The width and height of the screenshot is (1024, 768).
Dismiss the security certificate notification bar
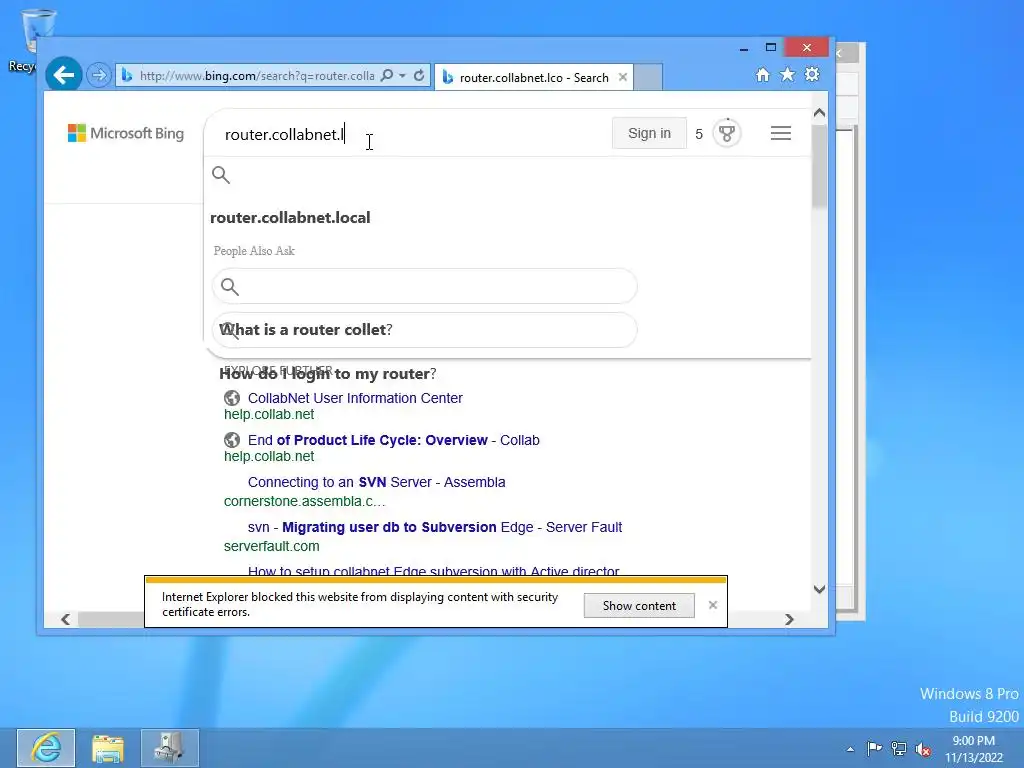click(713, 605)
